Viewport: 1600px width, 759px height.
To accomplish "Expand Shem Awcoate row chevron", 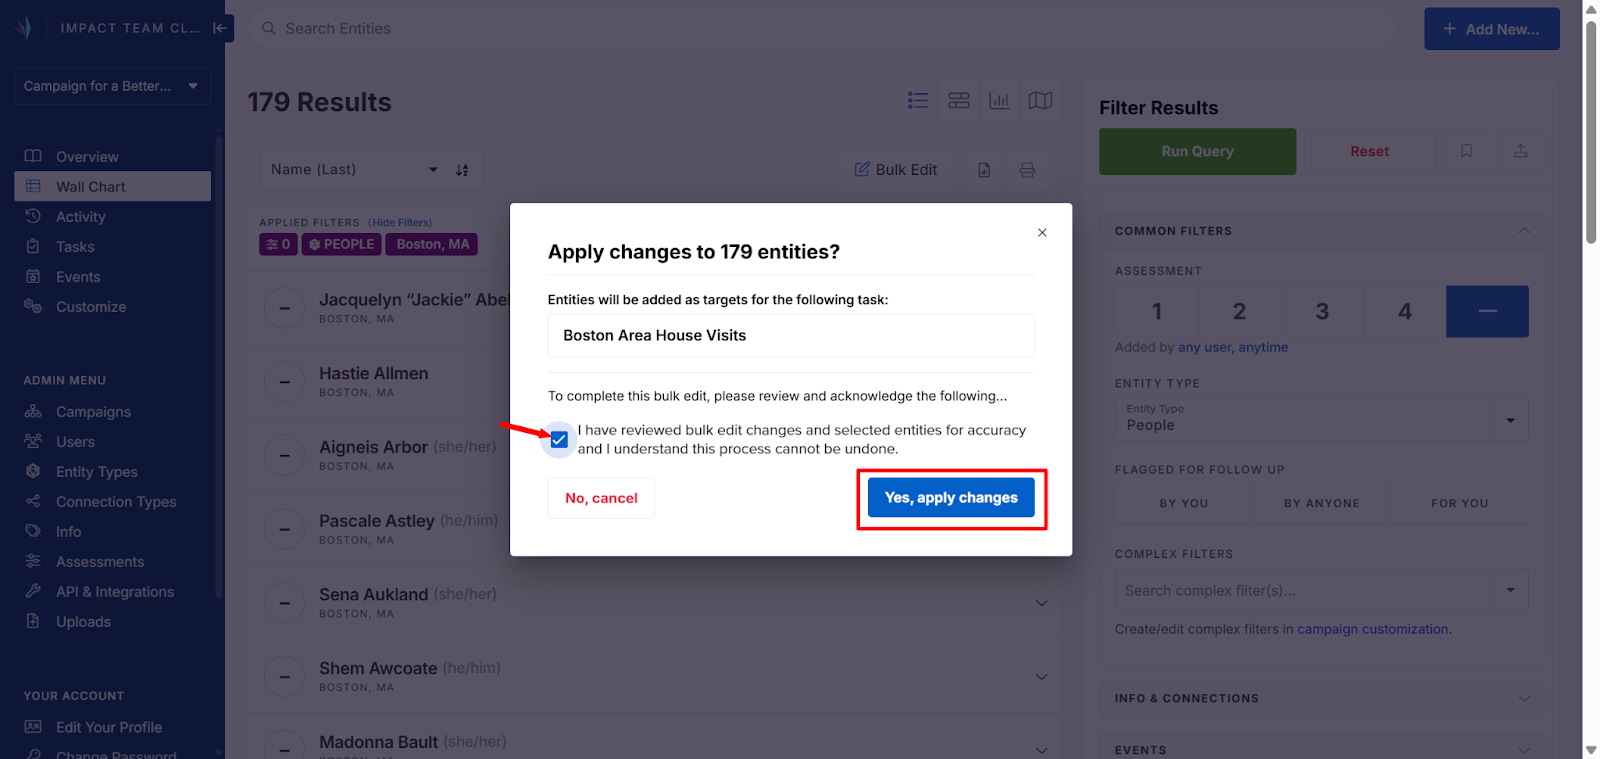I will coord(1041,677).
